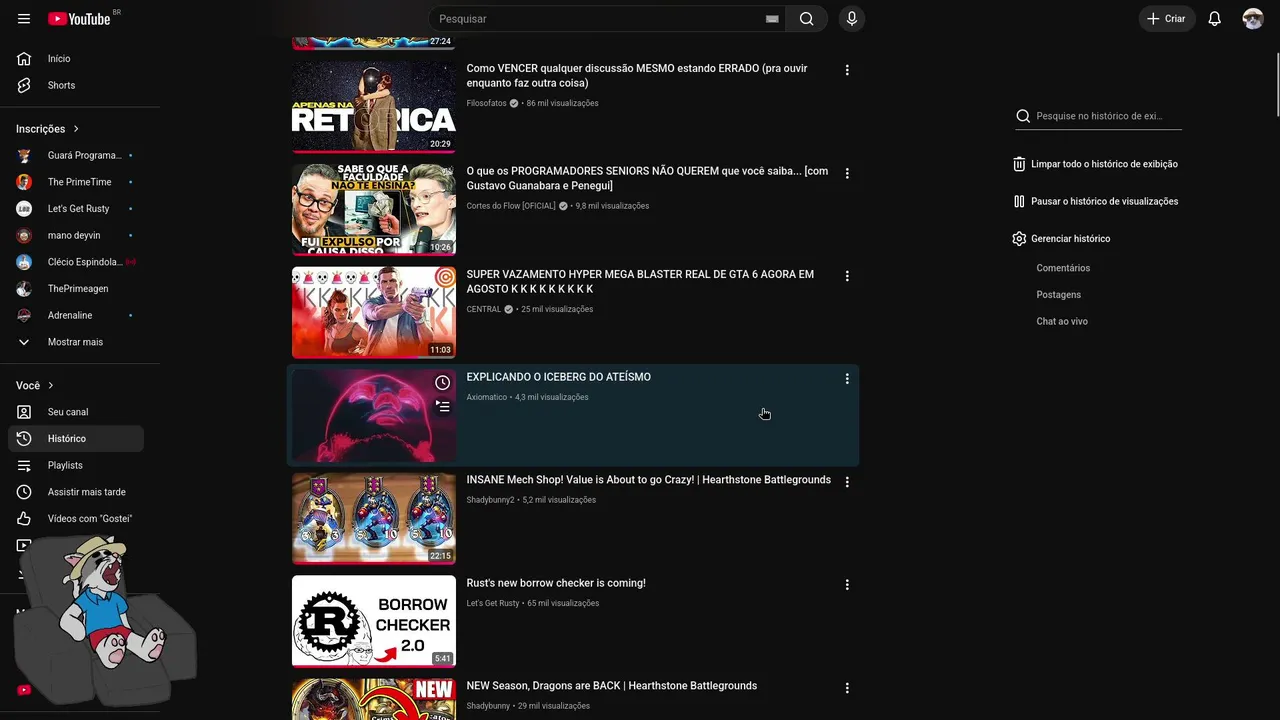
Task: Open title "INSANE Mech Shop!"
Action: point(648,480)
